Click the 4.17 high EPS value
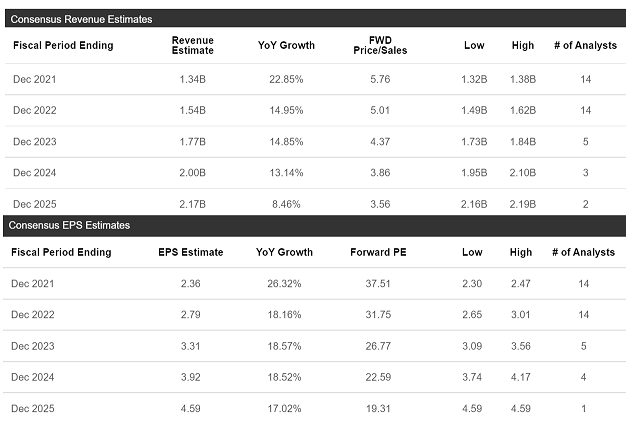The image size is (626, 423). click(x=522, y=377)
